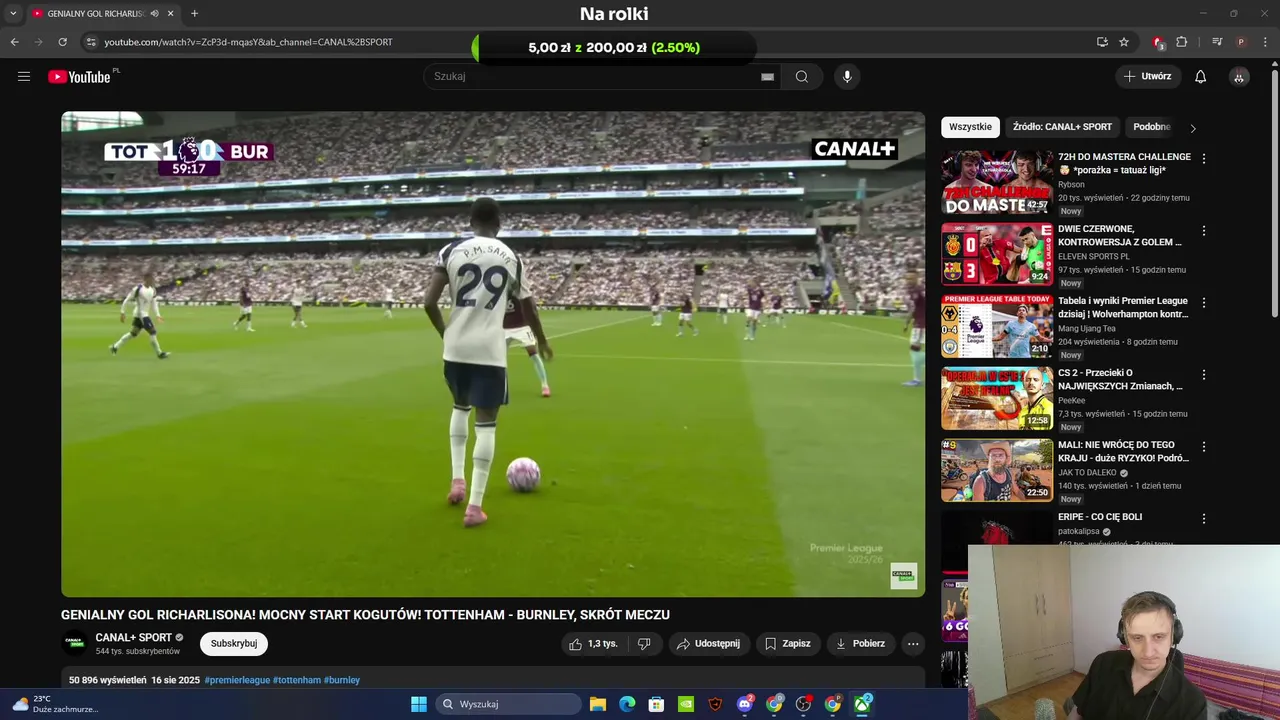
Task: Reload the page
Action: tap(62, 42)
